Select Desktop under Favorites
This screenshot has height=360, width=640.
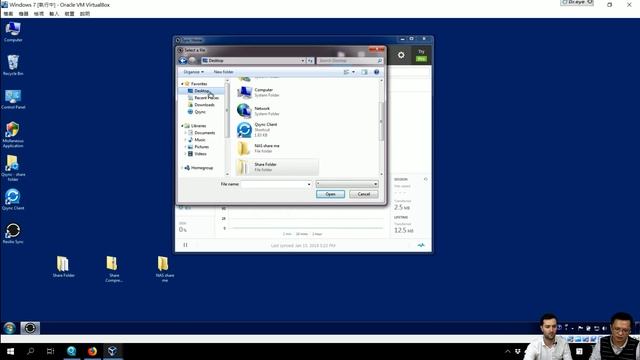coord(202,91)
